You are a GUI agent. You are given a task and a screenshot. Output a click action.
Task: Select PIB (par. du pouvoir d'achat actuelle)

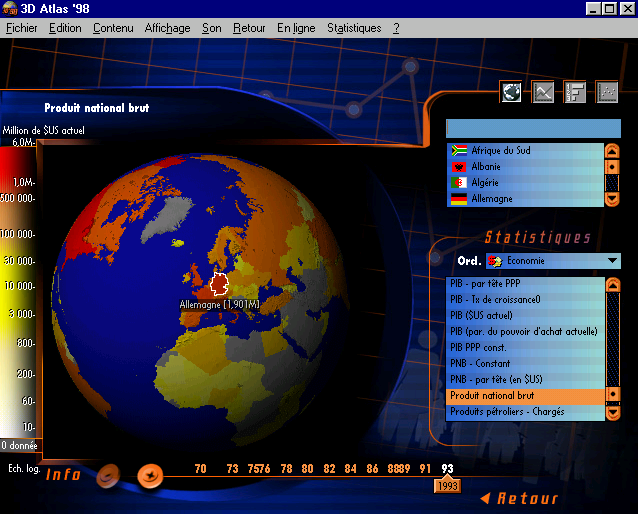point(525,332)
